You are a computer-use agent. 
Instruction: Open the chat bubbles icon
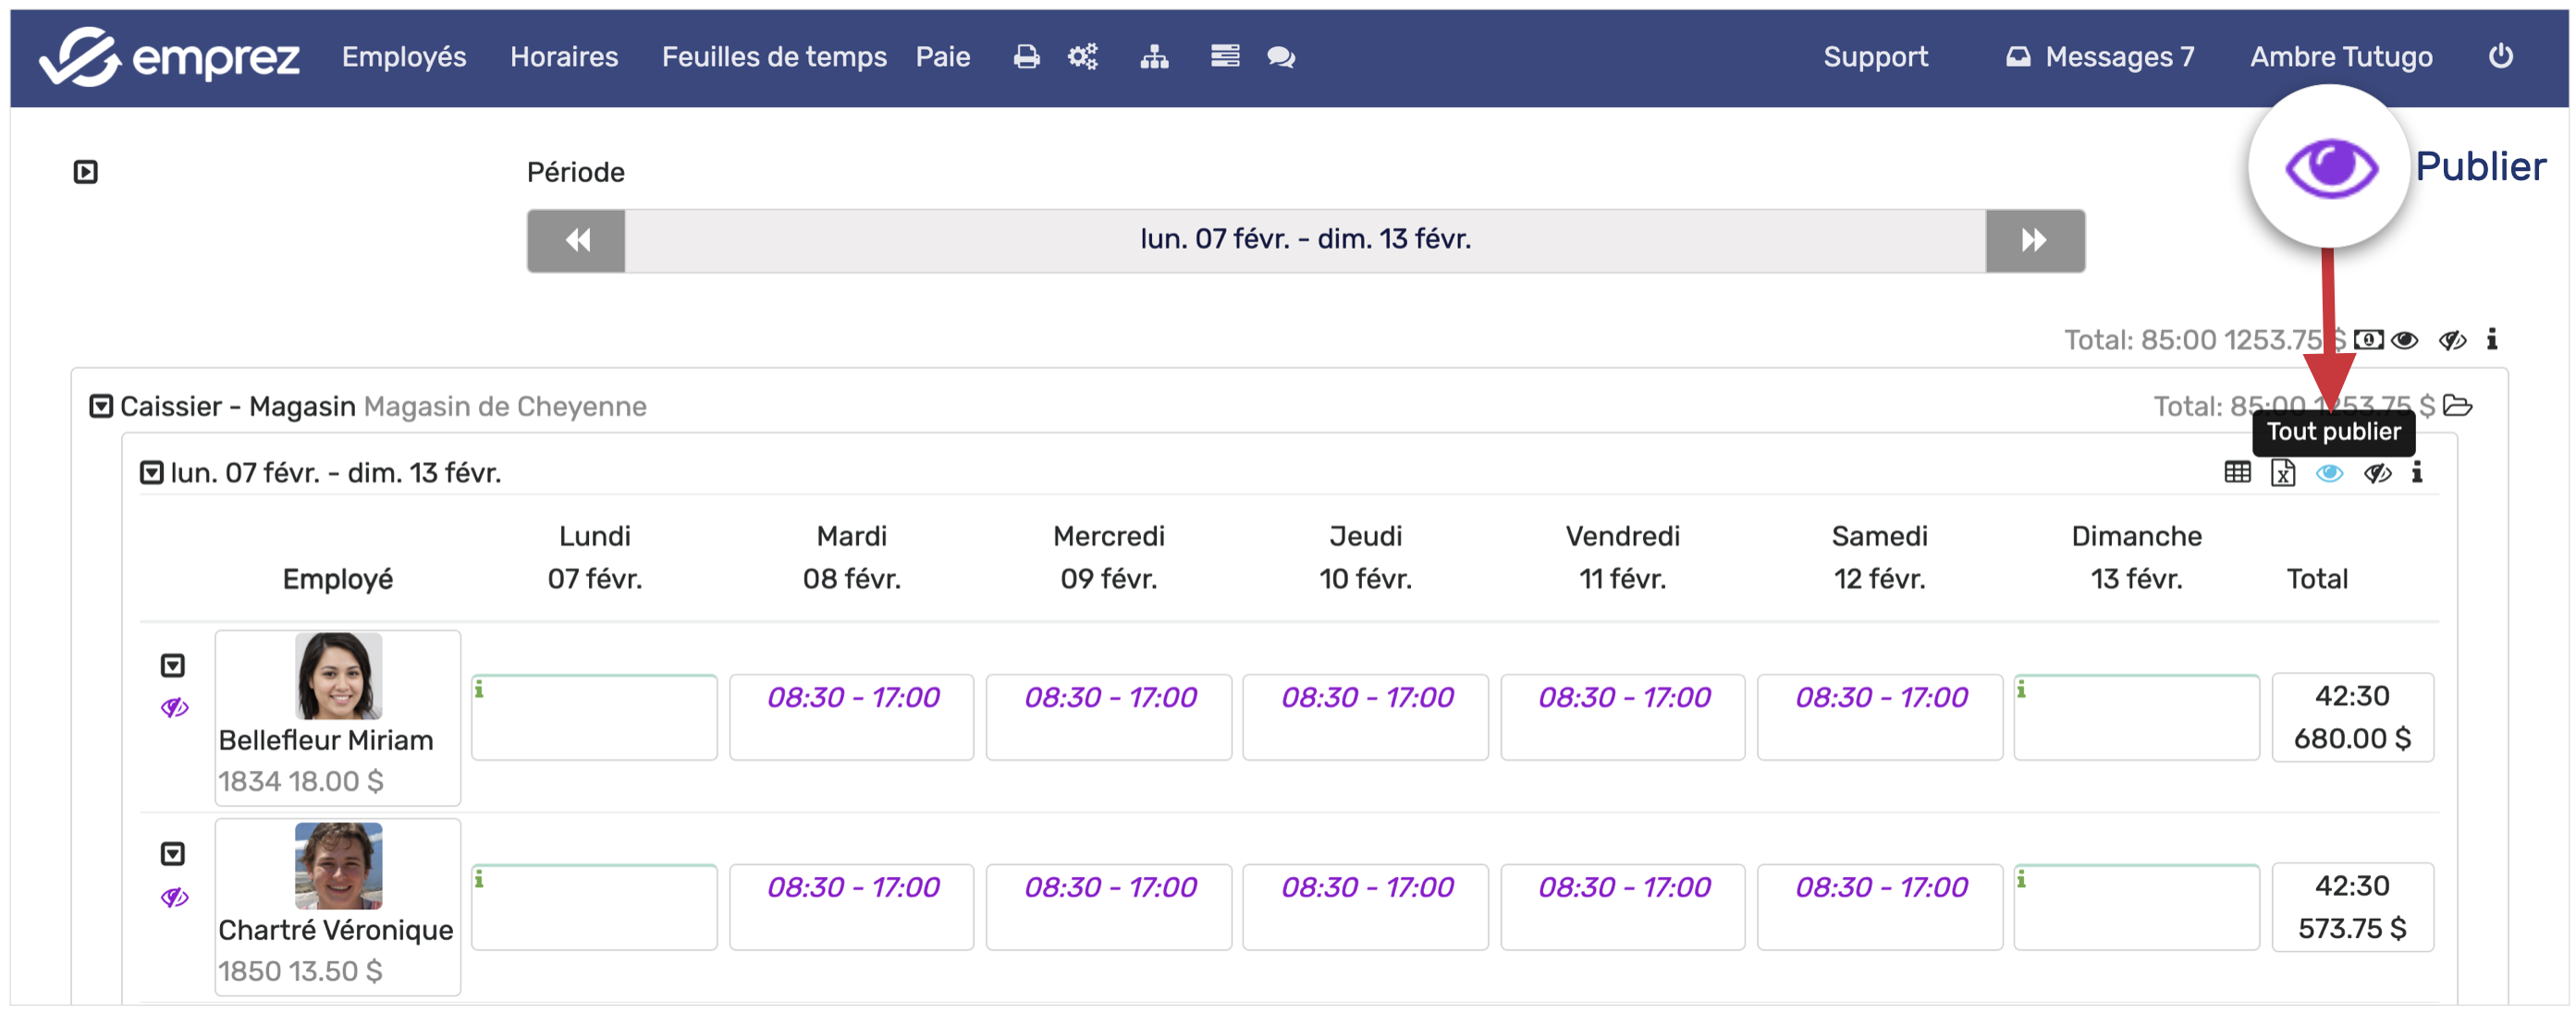coord(1281,57)
